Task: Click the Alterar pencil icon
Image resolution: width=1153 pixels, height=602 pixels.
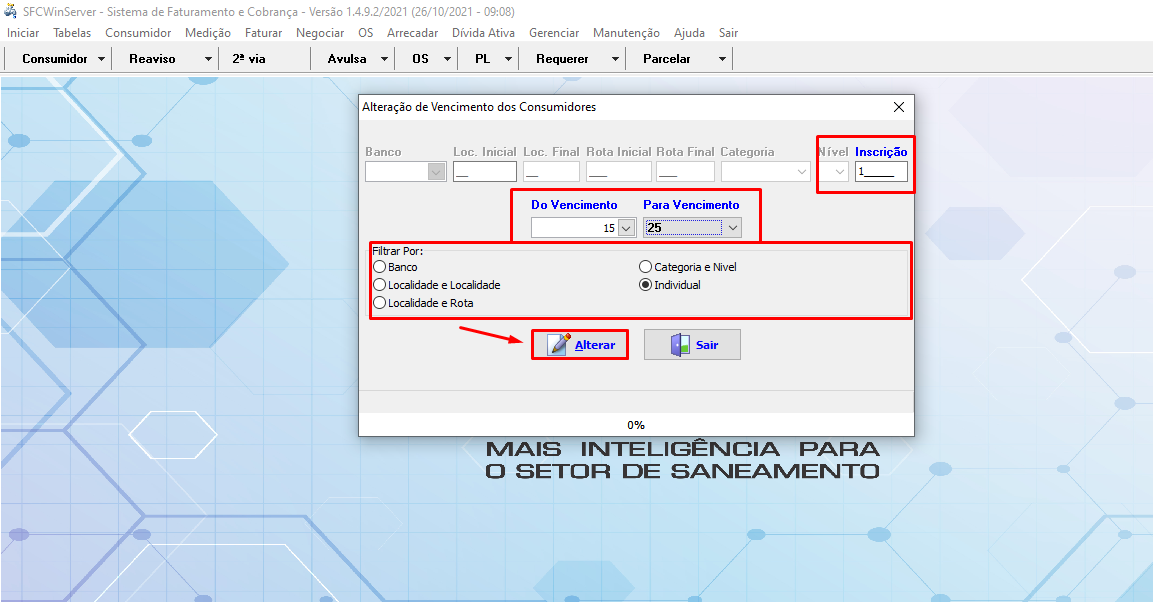Action: pos(559,345)
